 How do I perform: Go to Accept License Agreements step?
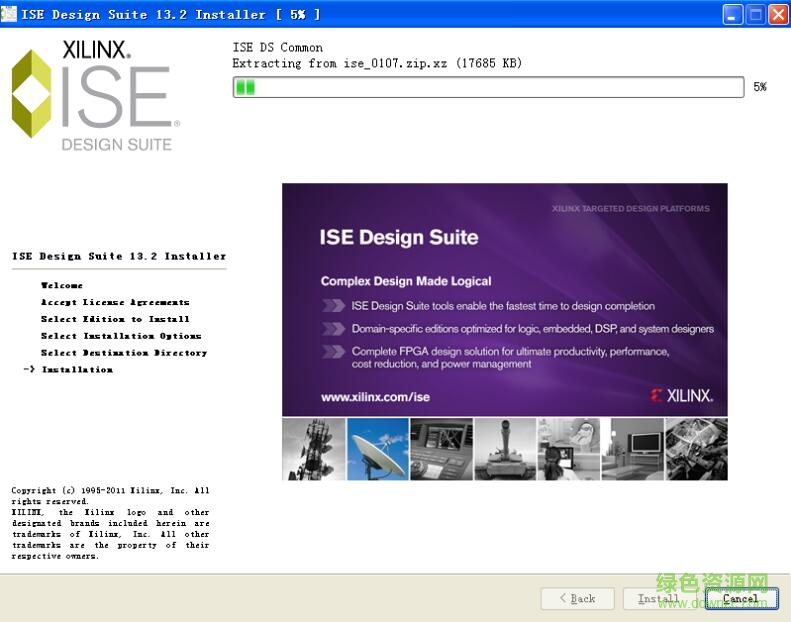[x=115, y=302]
